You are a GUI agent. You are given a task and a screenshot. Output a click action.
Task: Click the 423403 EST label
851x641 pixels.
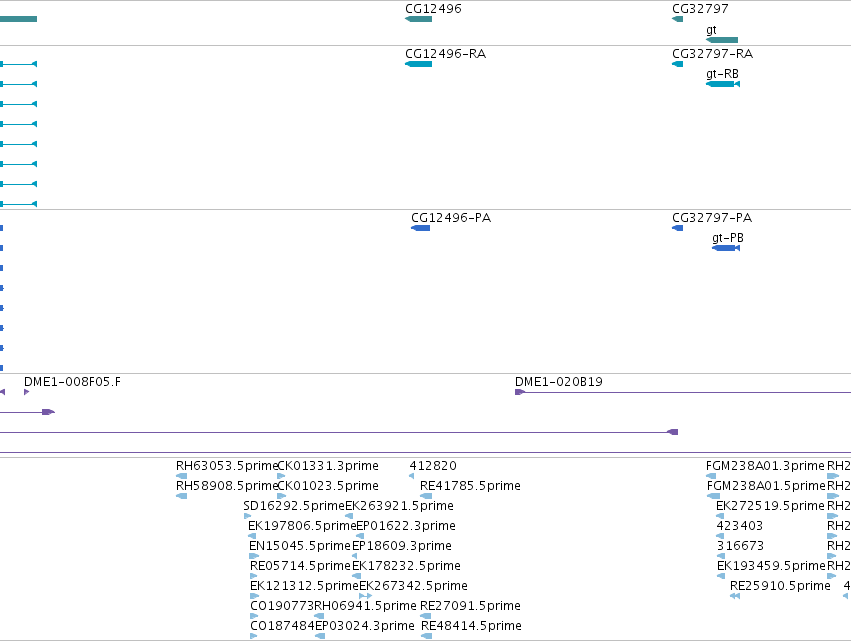click(x=740, y=526)
